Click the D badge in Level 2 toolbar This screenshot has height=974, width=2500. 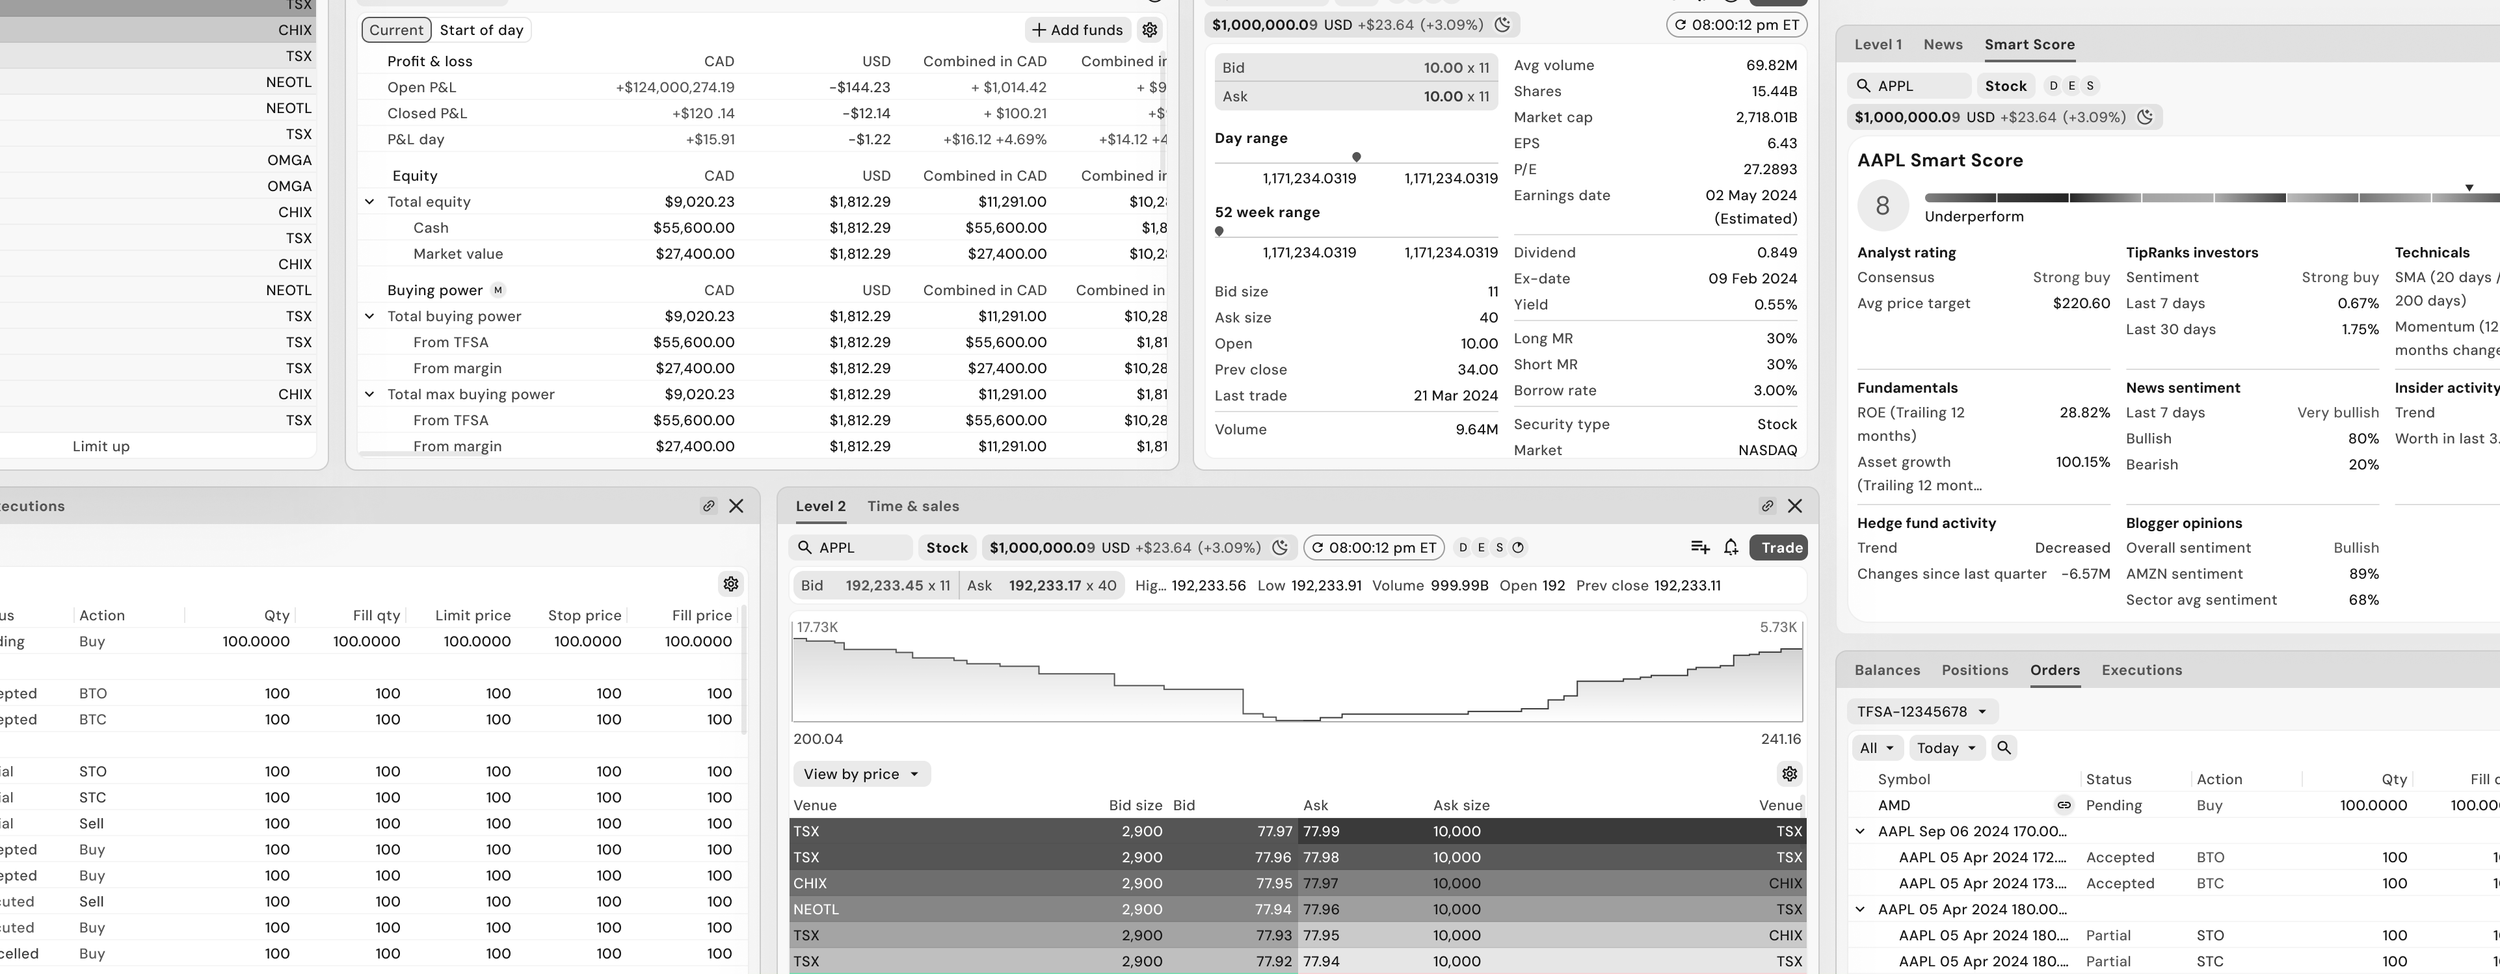(x=1463, y=548)
